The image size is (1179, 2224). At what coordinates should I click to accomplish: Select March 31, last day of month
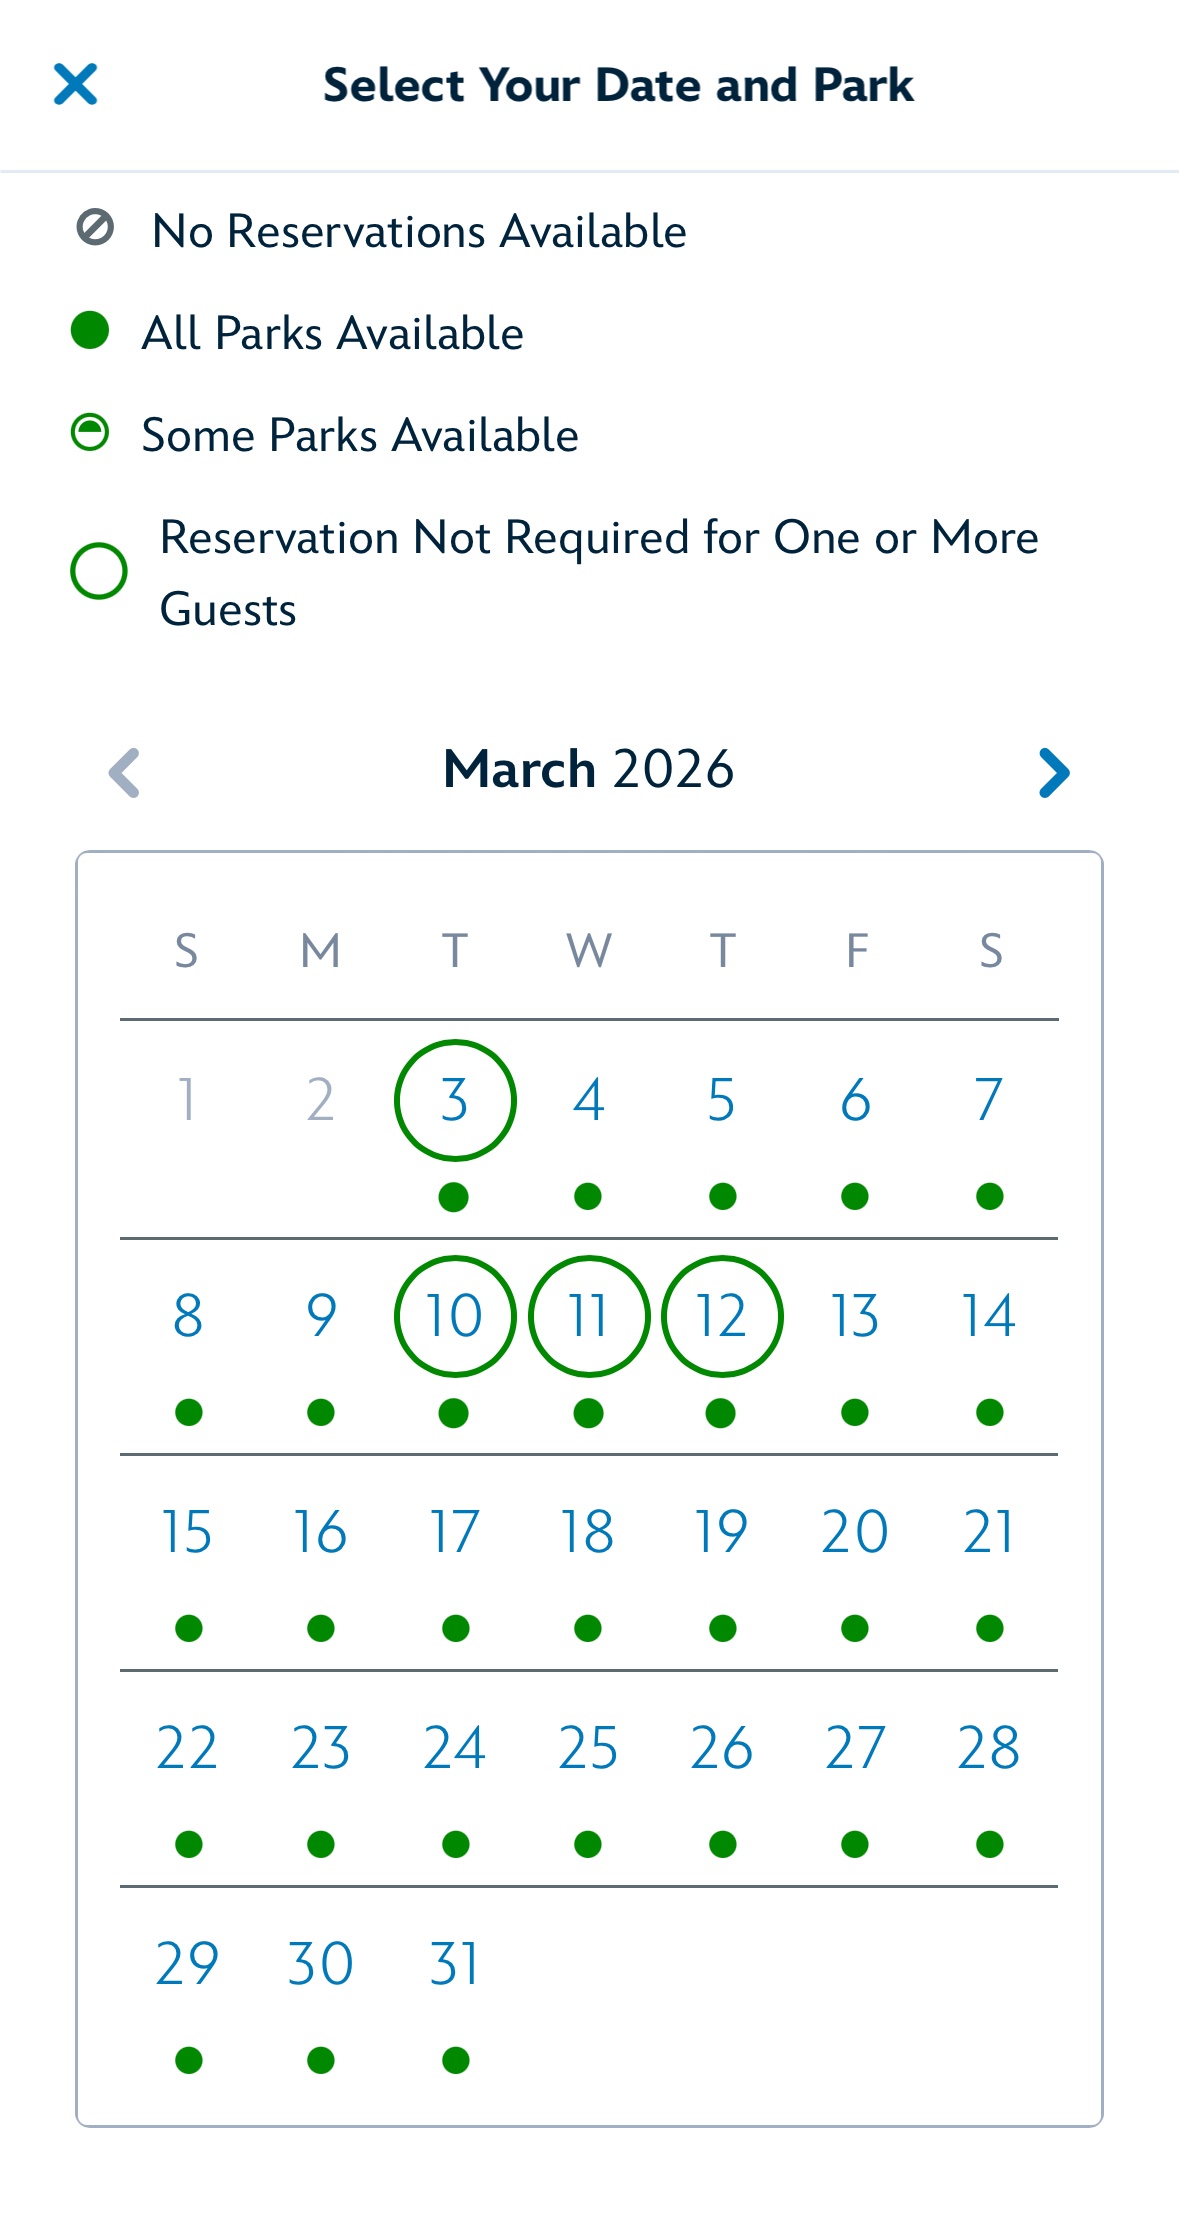point(455,1964)
